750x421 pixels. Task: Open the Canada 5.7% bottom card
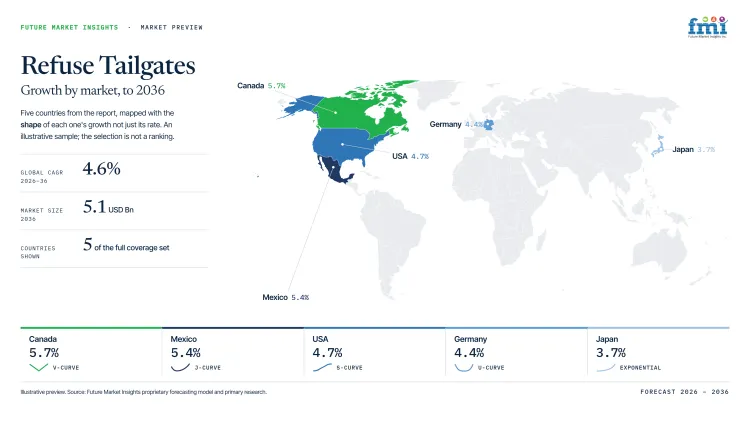[x=91, y=352]
